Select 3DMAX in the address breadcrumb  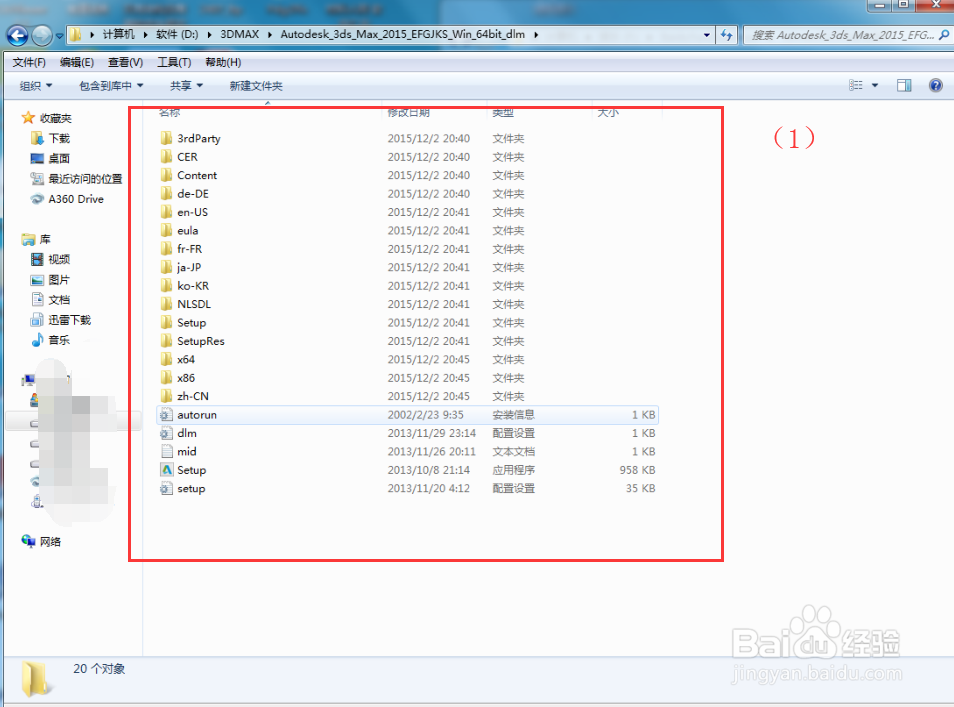pyautogui.click(x=240, y=34)
